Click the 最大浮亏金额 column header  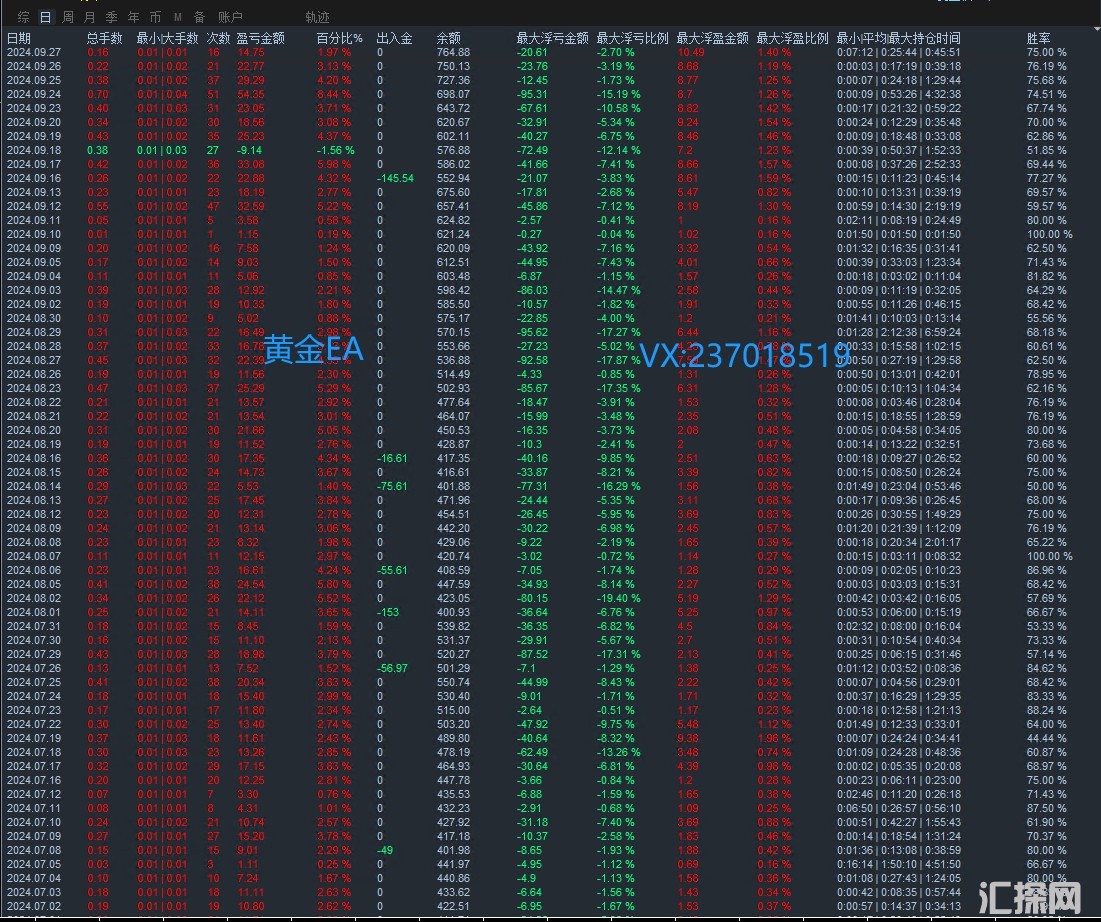tap(553, 38)
